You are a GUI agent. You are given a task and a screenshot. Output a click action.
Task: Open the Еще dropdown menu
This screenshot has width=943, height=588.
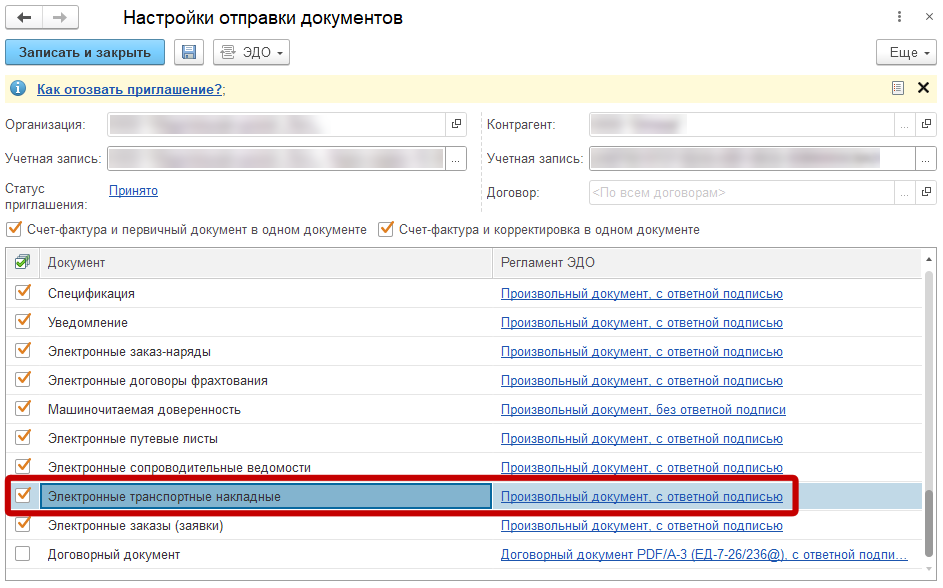click(906, 52)
